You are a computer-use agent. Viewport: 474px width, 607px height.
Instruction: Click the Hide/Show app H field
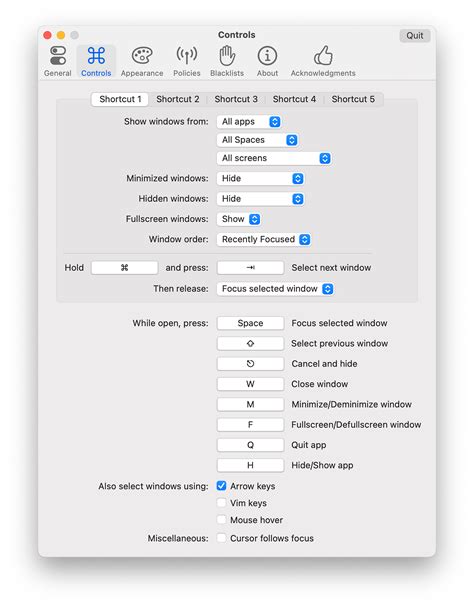(x=250, y=465)
